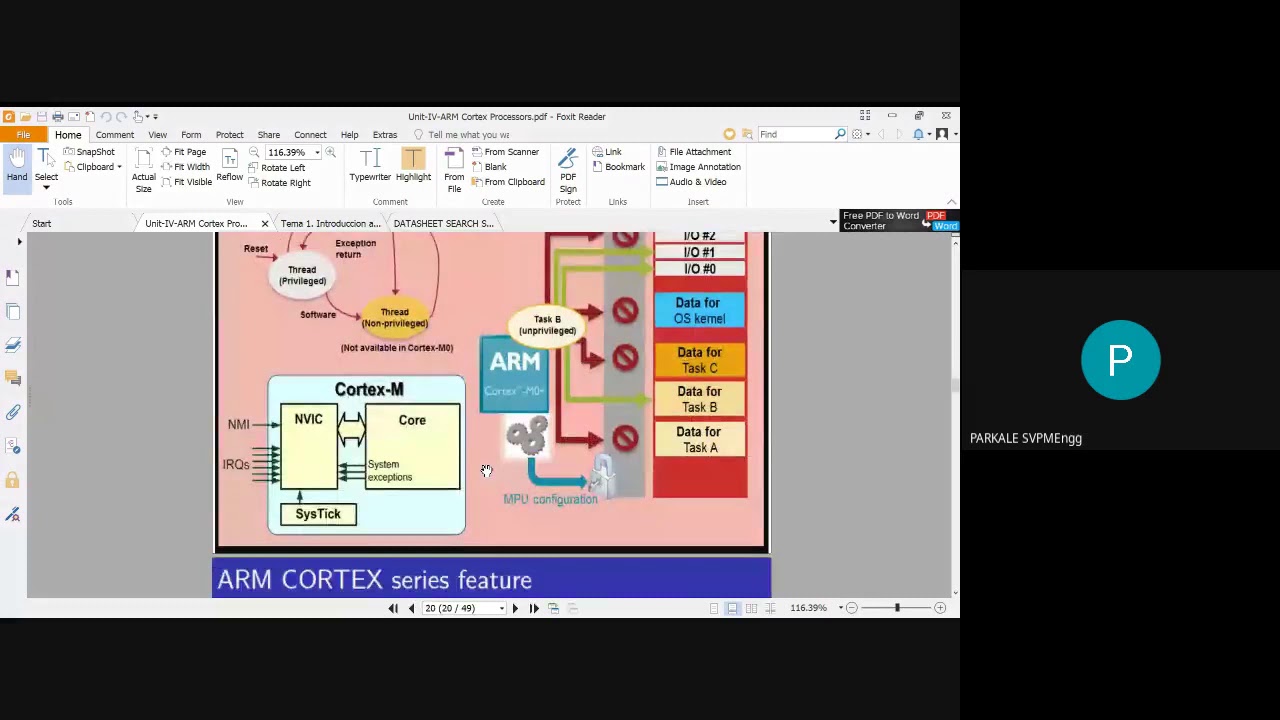Image resolution: width=1280 pixels, height=720 pixels.
Task: Open the Clipboard dropdown
Action: point(93,167)
